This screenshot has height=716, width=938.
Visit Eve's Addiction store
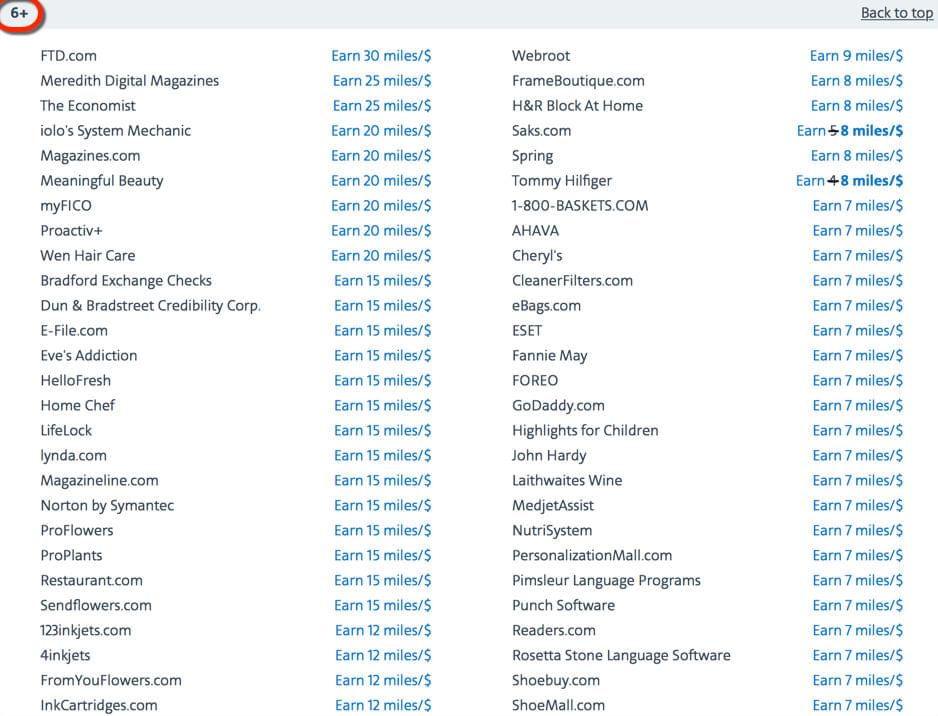point(89,356)
